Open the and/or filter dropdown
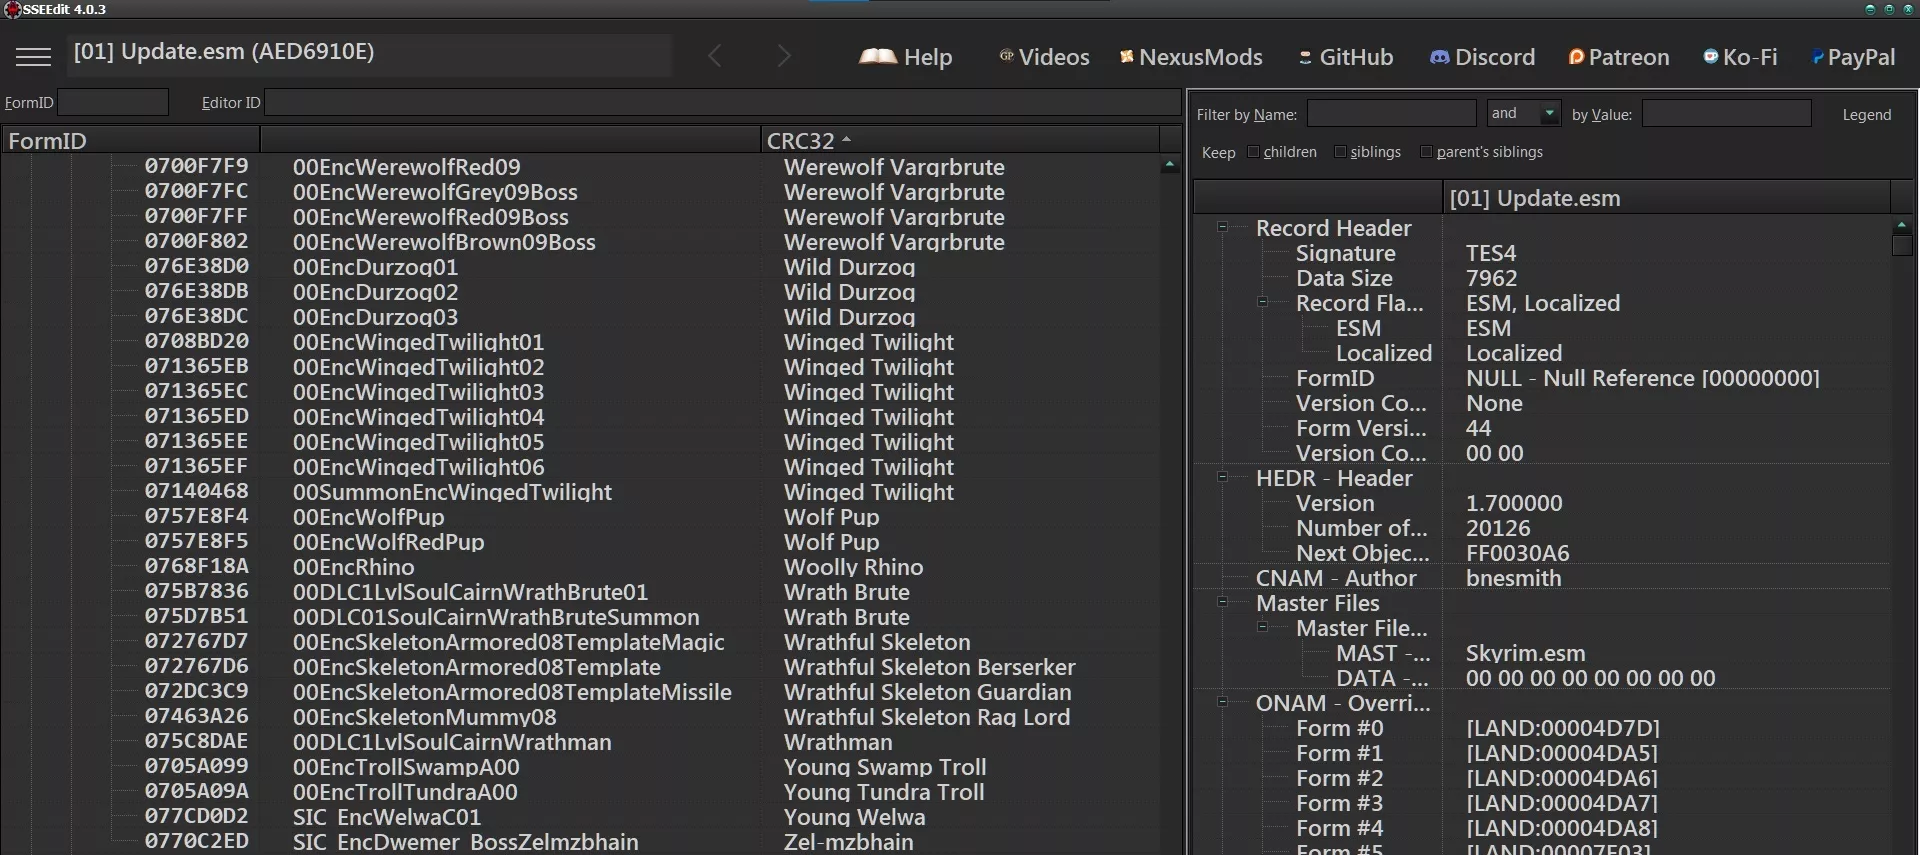The height and width of the screenshot is (855, 1920). [1549, 113]
